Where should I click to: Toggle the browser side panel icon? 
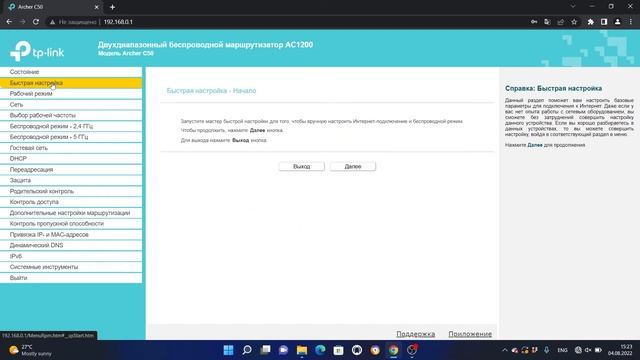coord(604,22)
